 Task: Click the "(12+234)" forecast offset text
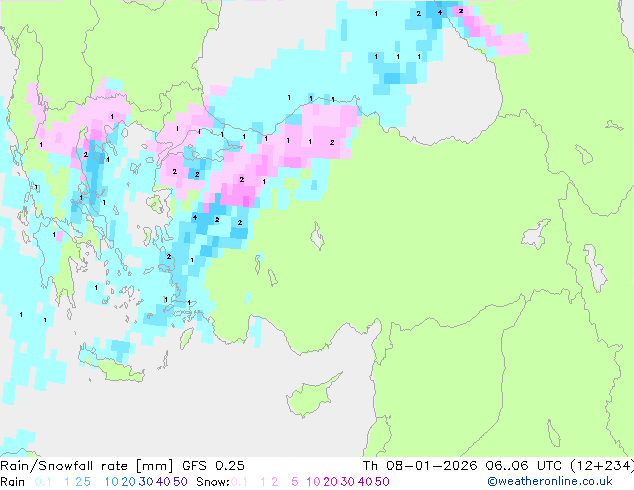[x=602, y=466]
